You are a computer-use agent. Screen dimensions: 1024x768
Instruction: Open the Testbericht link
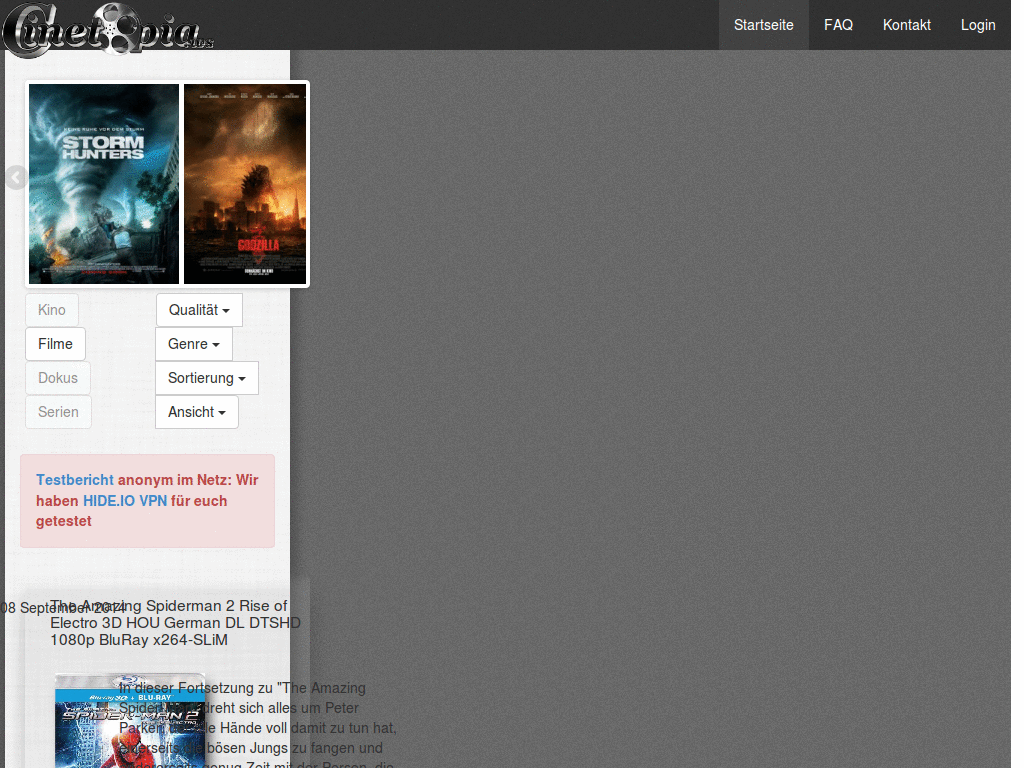pyautogui.click(x=75, y=480)
